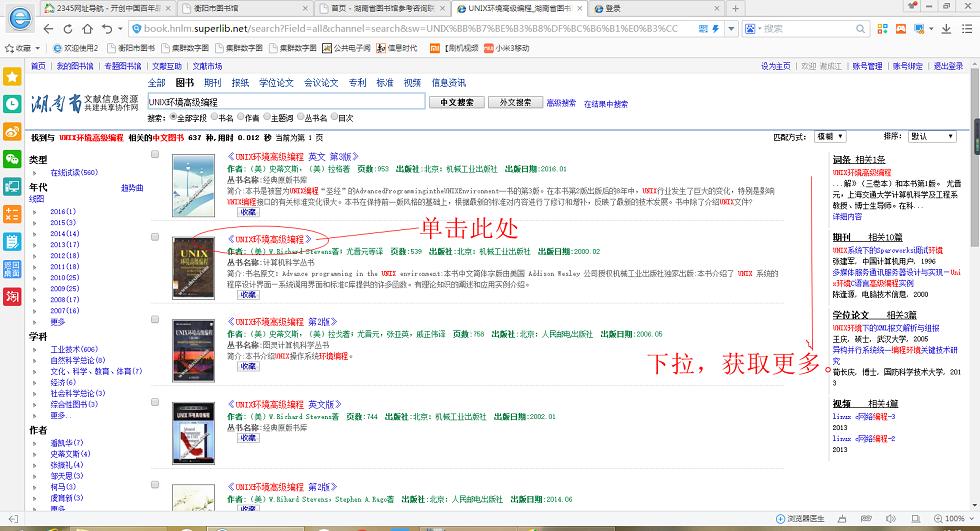Open the sidebar favorites star icon

[x=12, y=76]
